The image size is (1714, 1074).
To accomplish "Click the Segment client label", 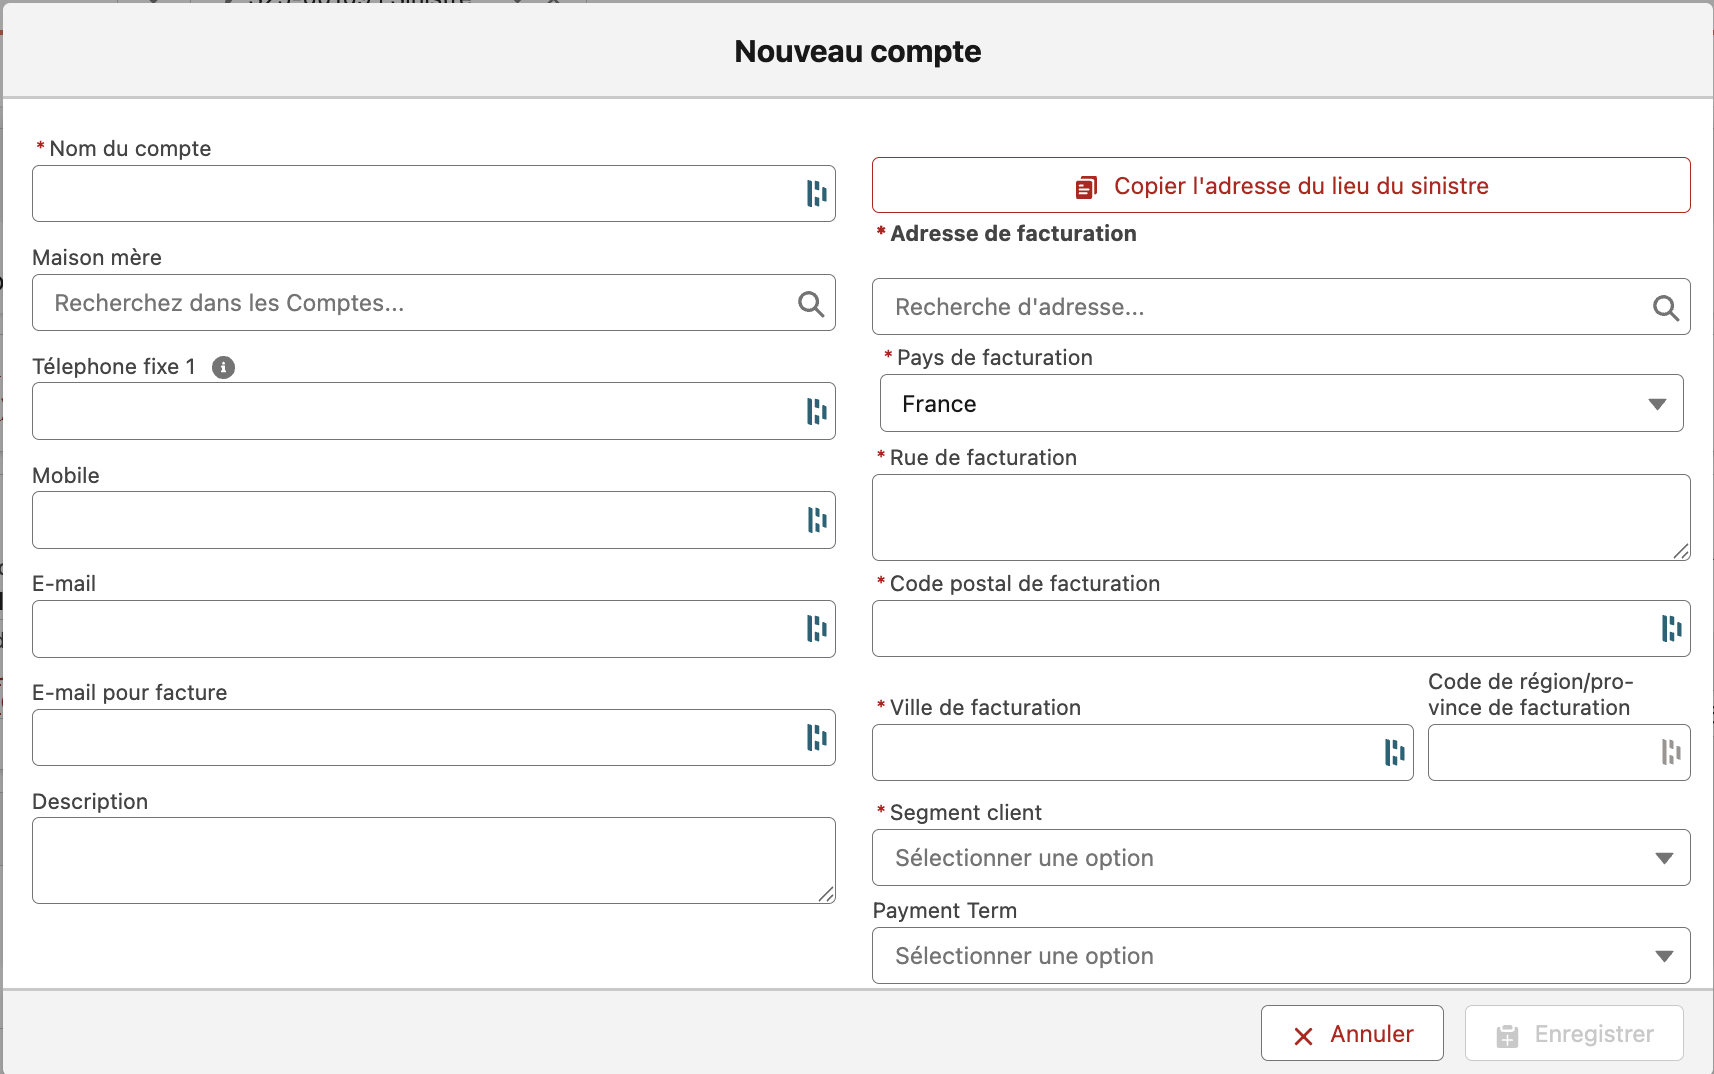I will point(966,812).
